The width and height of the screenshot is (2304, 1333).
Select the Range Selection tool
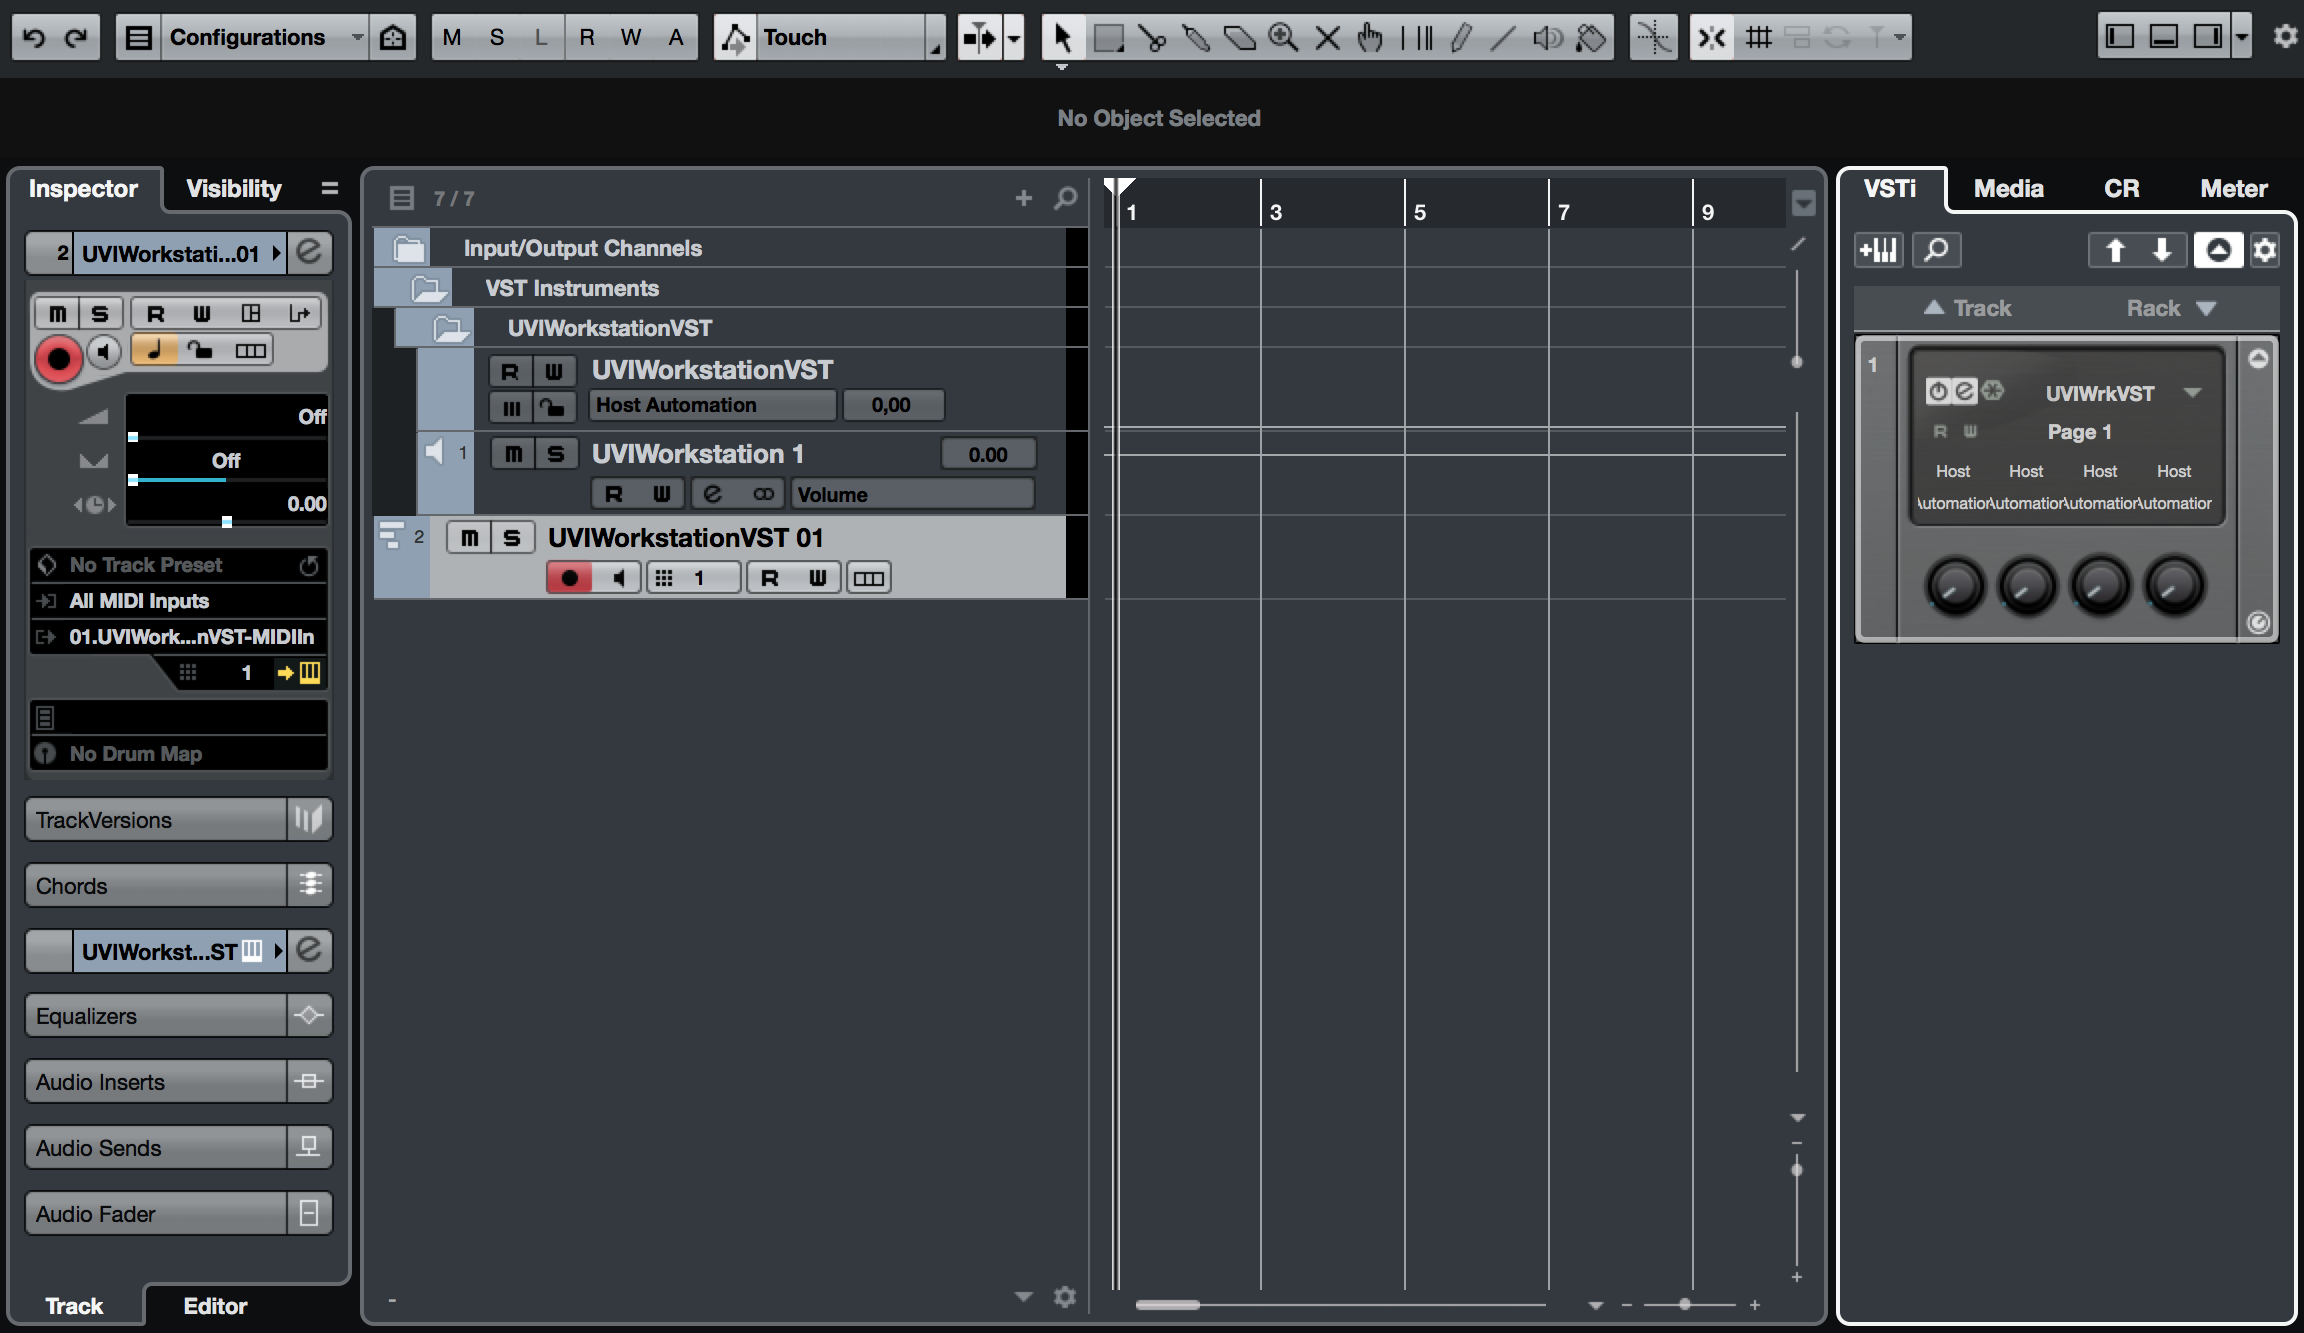1108,38
